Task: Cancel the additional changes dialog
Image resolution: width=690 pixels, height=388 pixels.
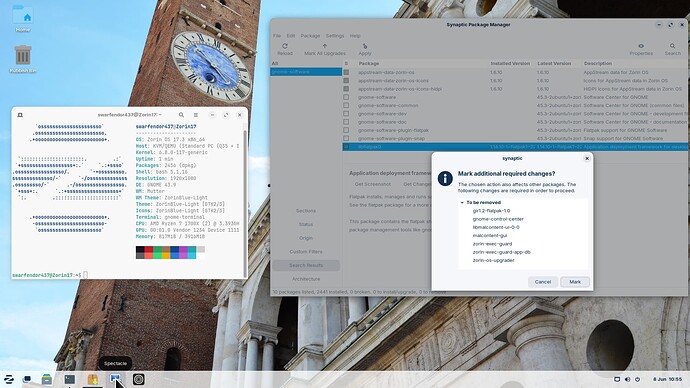Action: coord(543,282)
